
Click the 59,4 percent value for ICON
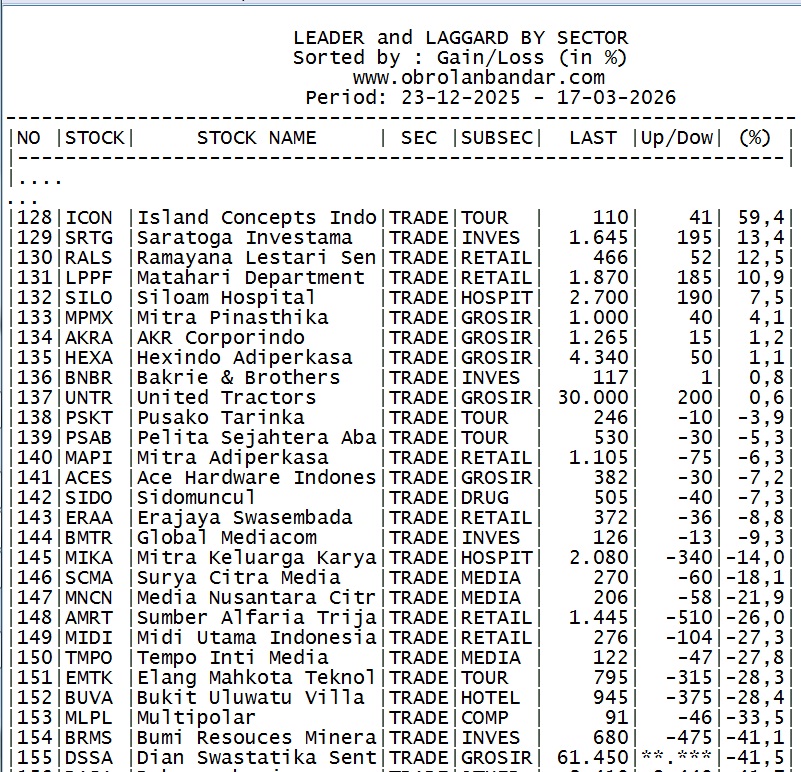[x=761, y=218]
